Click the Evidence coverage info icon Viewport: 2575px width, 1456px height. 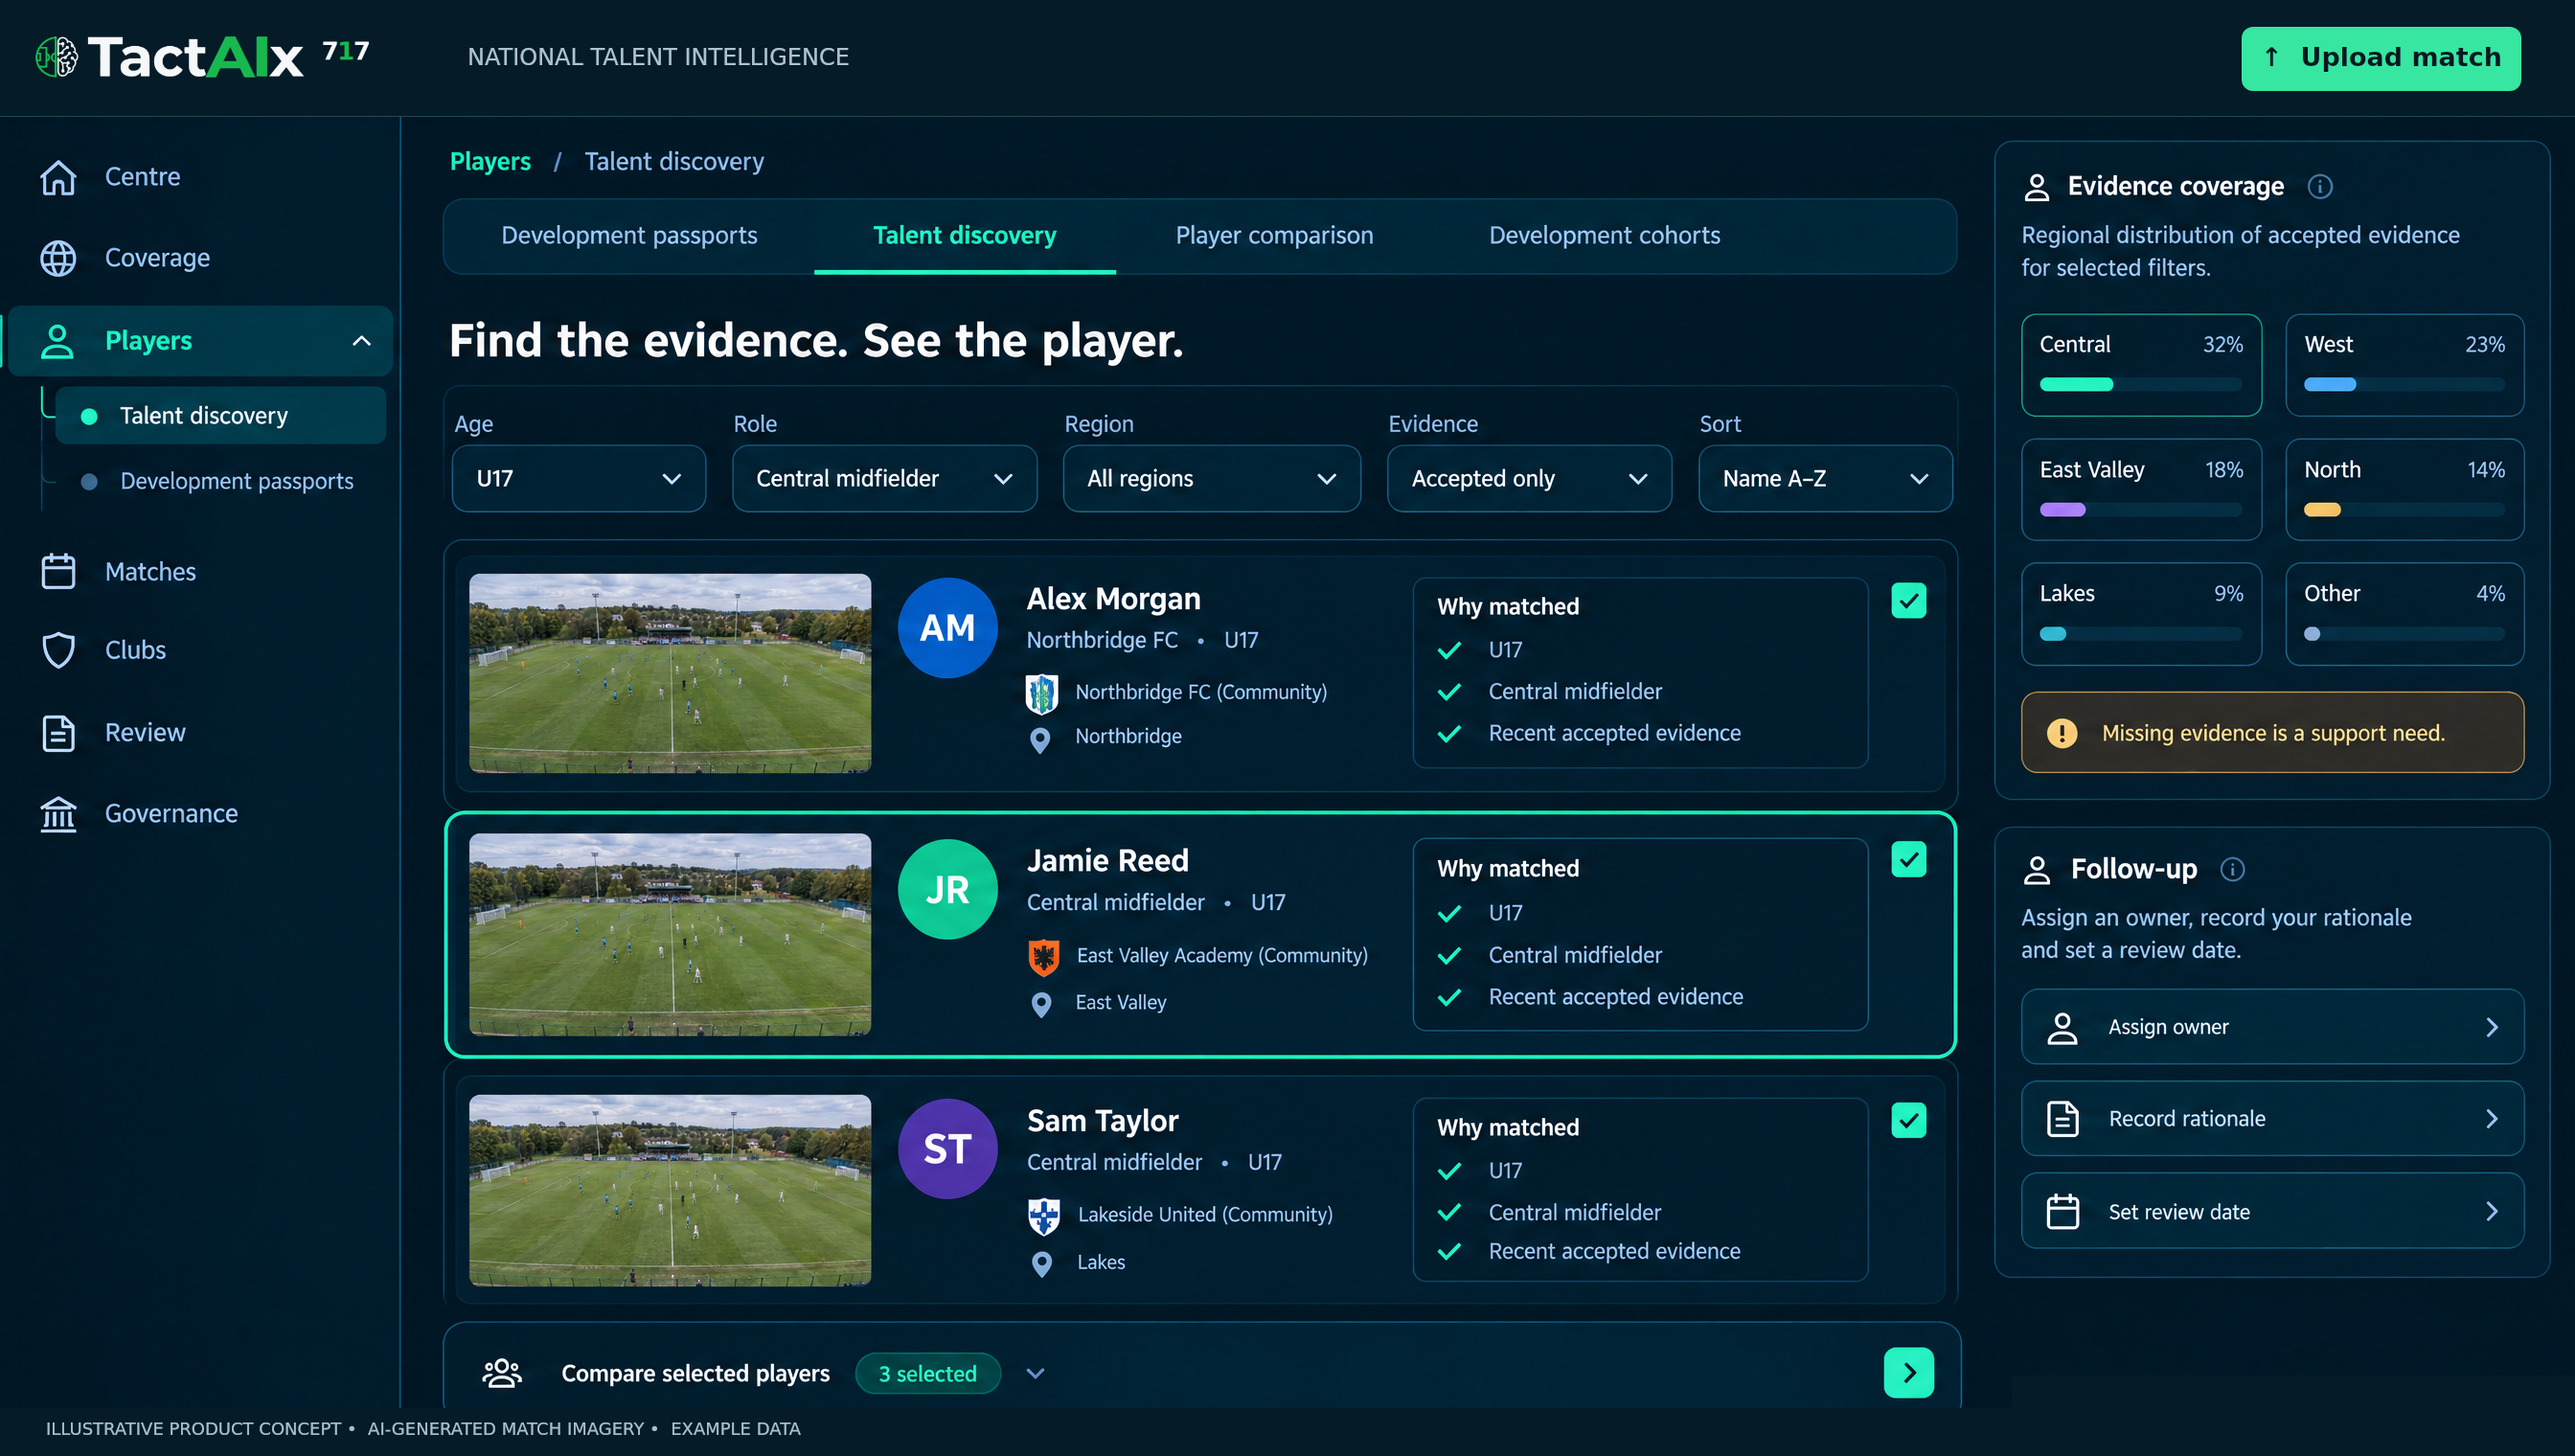(x=2320, y=187)
